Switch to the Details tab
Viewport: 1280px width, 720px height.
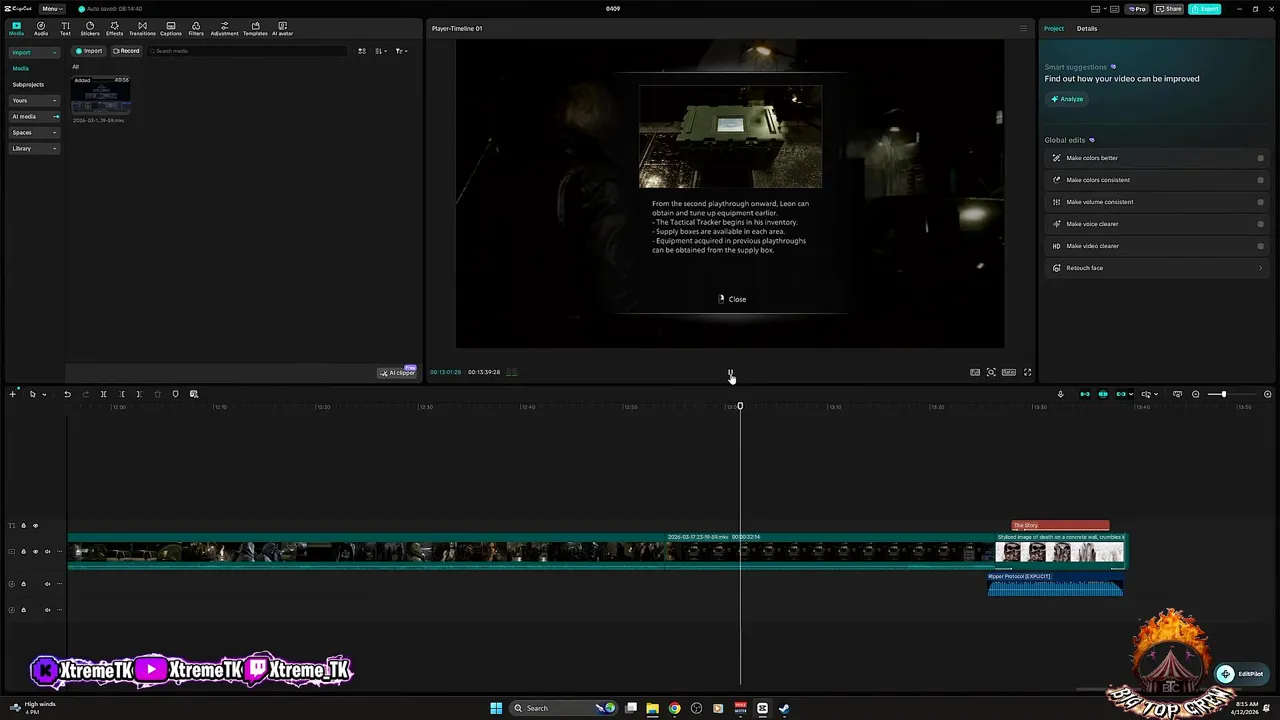click(1087, 28)
